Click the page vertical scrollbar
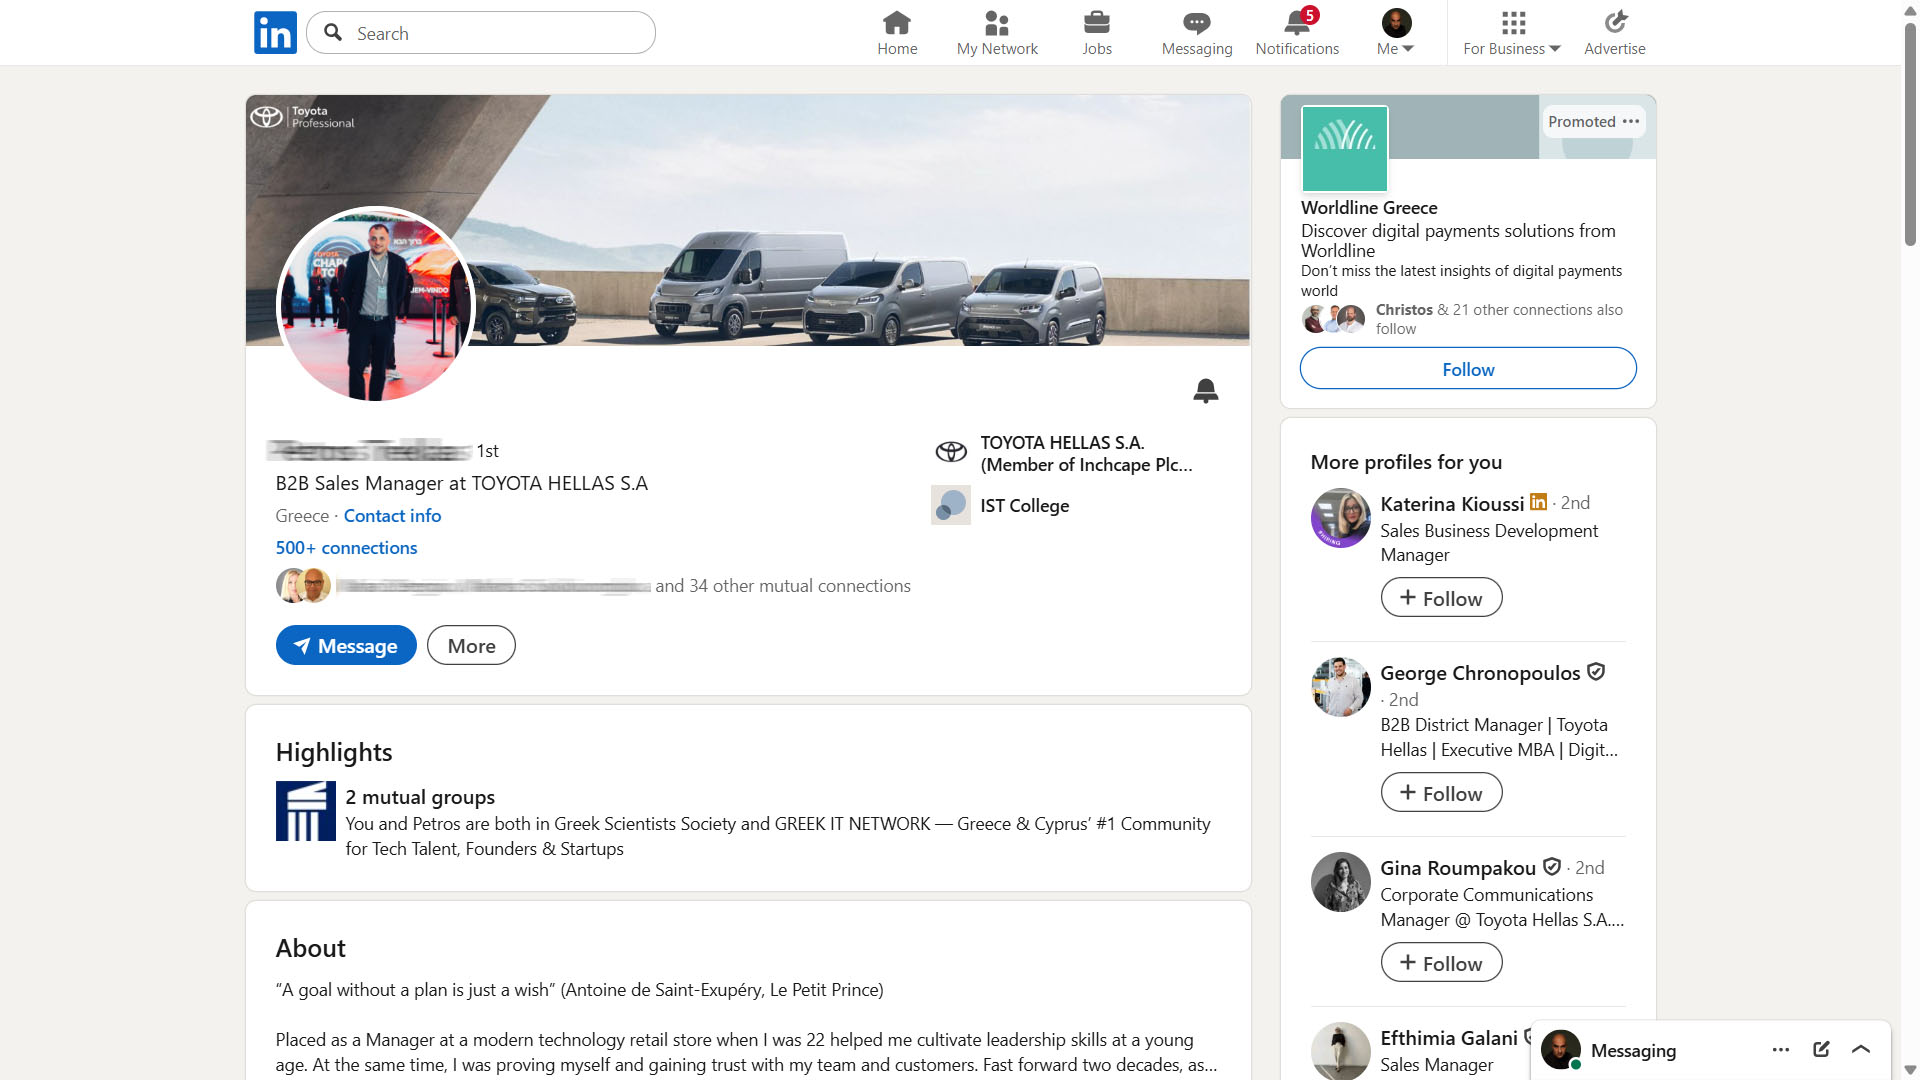 click(1910, 135)
